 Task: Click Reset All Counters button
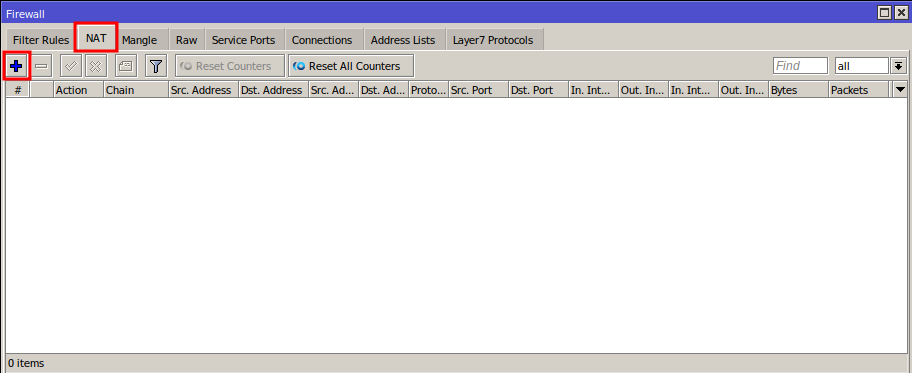[351, 66]
